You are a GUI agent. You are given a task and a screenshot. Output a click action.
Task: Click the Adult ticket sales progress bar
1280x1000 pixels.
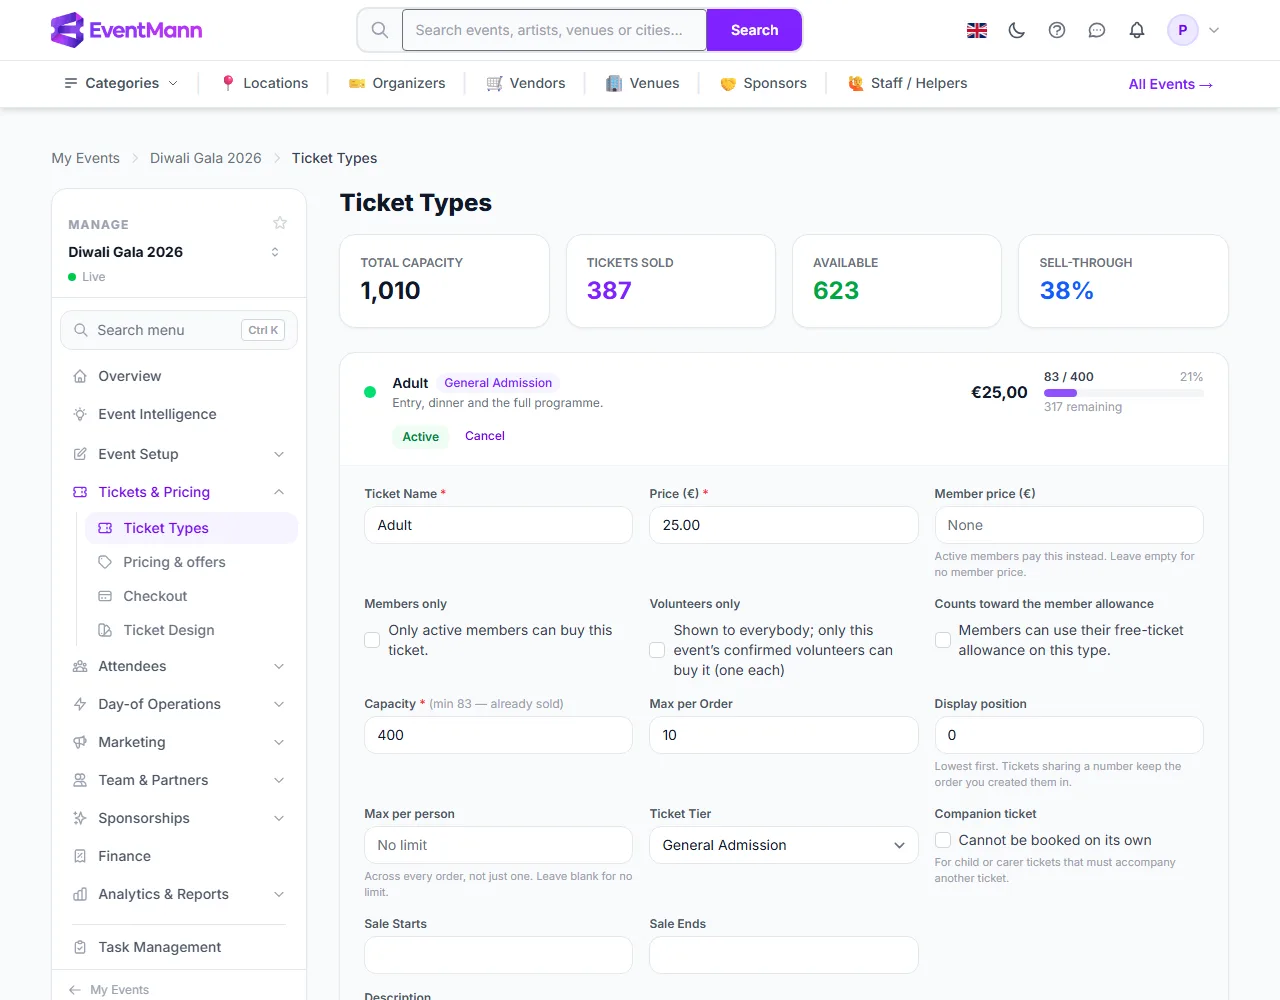[x=1124, y=393]
